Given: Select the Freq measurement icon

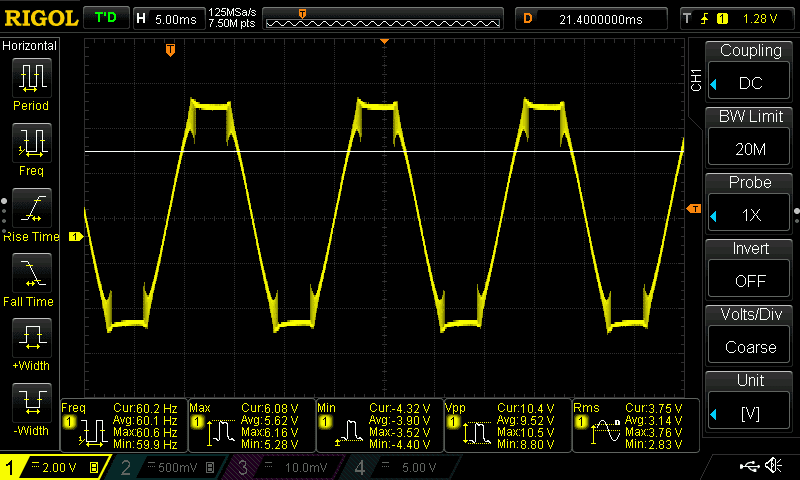Looking at the screenshot, I should (x=32, y=142).
